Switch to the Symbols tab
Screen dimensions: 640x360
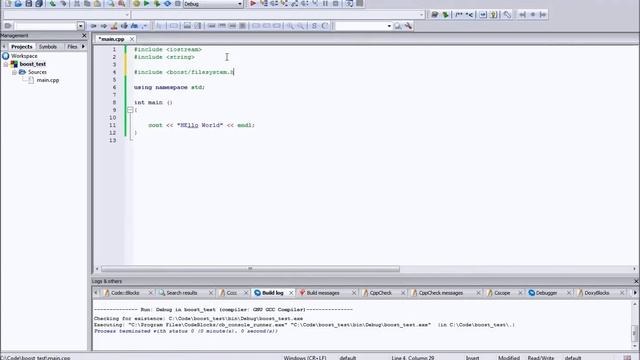[48, 47]
